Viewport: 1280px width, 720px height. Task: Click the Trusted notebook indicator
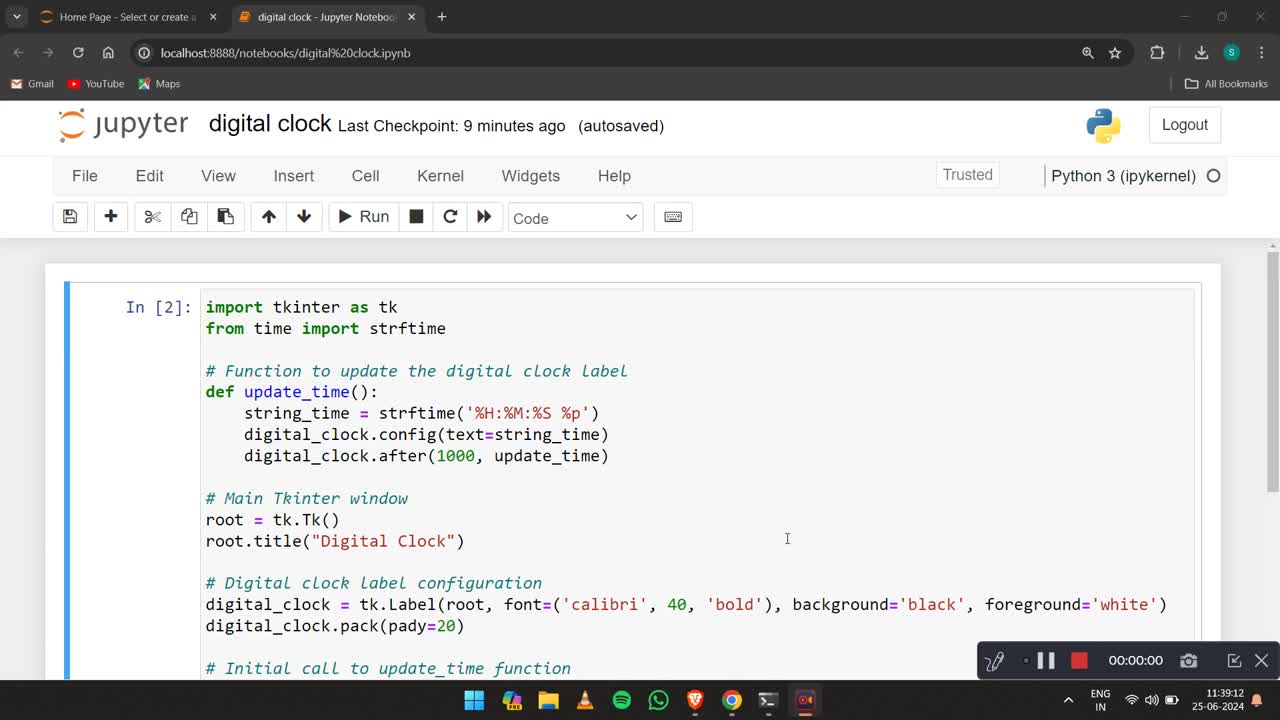[x=967, y=175]
